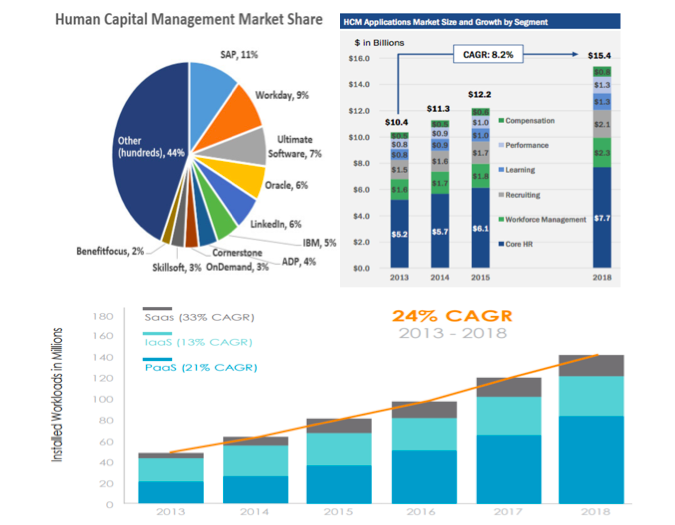Viewport: 675px width, 525px height.
Task: Click Human Capital Management Market Share title
Action: coord(189,19)
